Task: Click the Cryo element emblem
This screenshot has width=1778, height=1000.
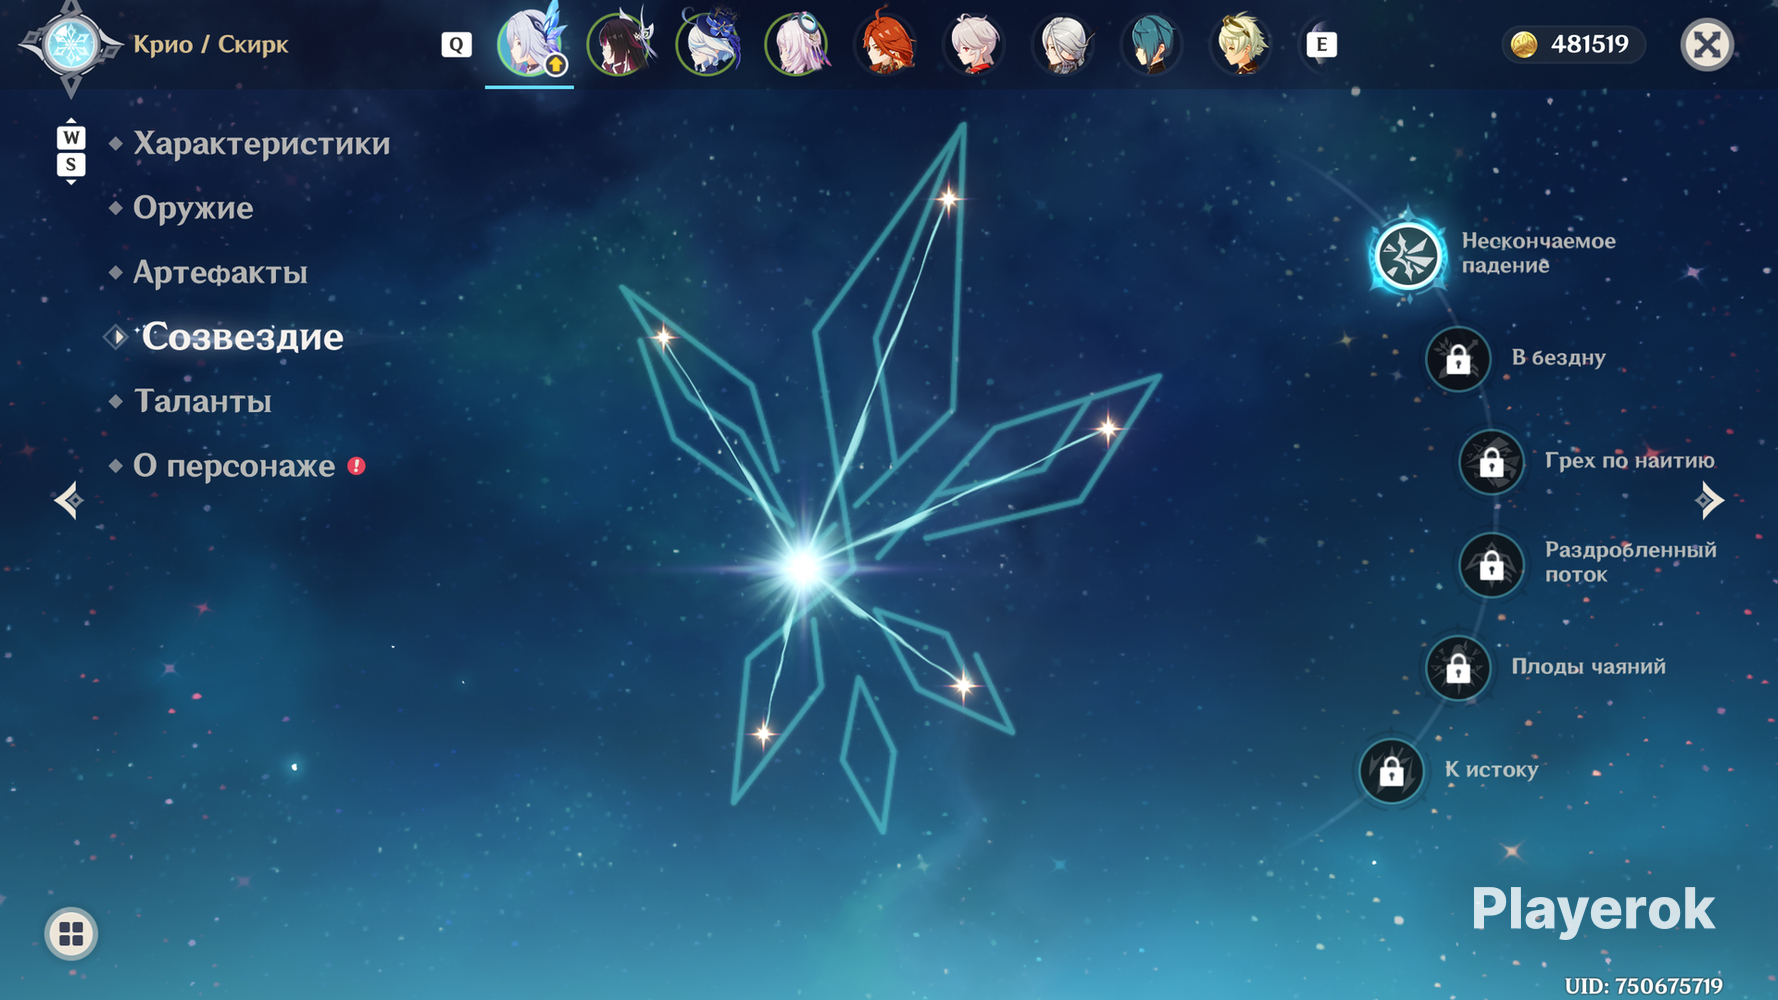Action: [x=71, y=45]
